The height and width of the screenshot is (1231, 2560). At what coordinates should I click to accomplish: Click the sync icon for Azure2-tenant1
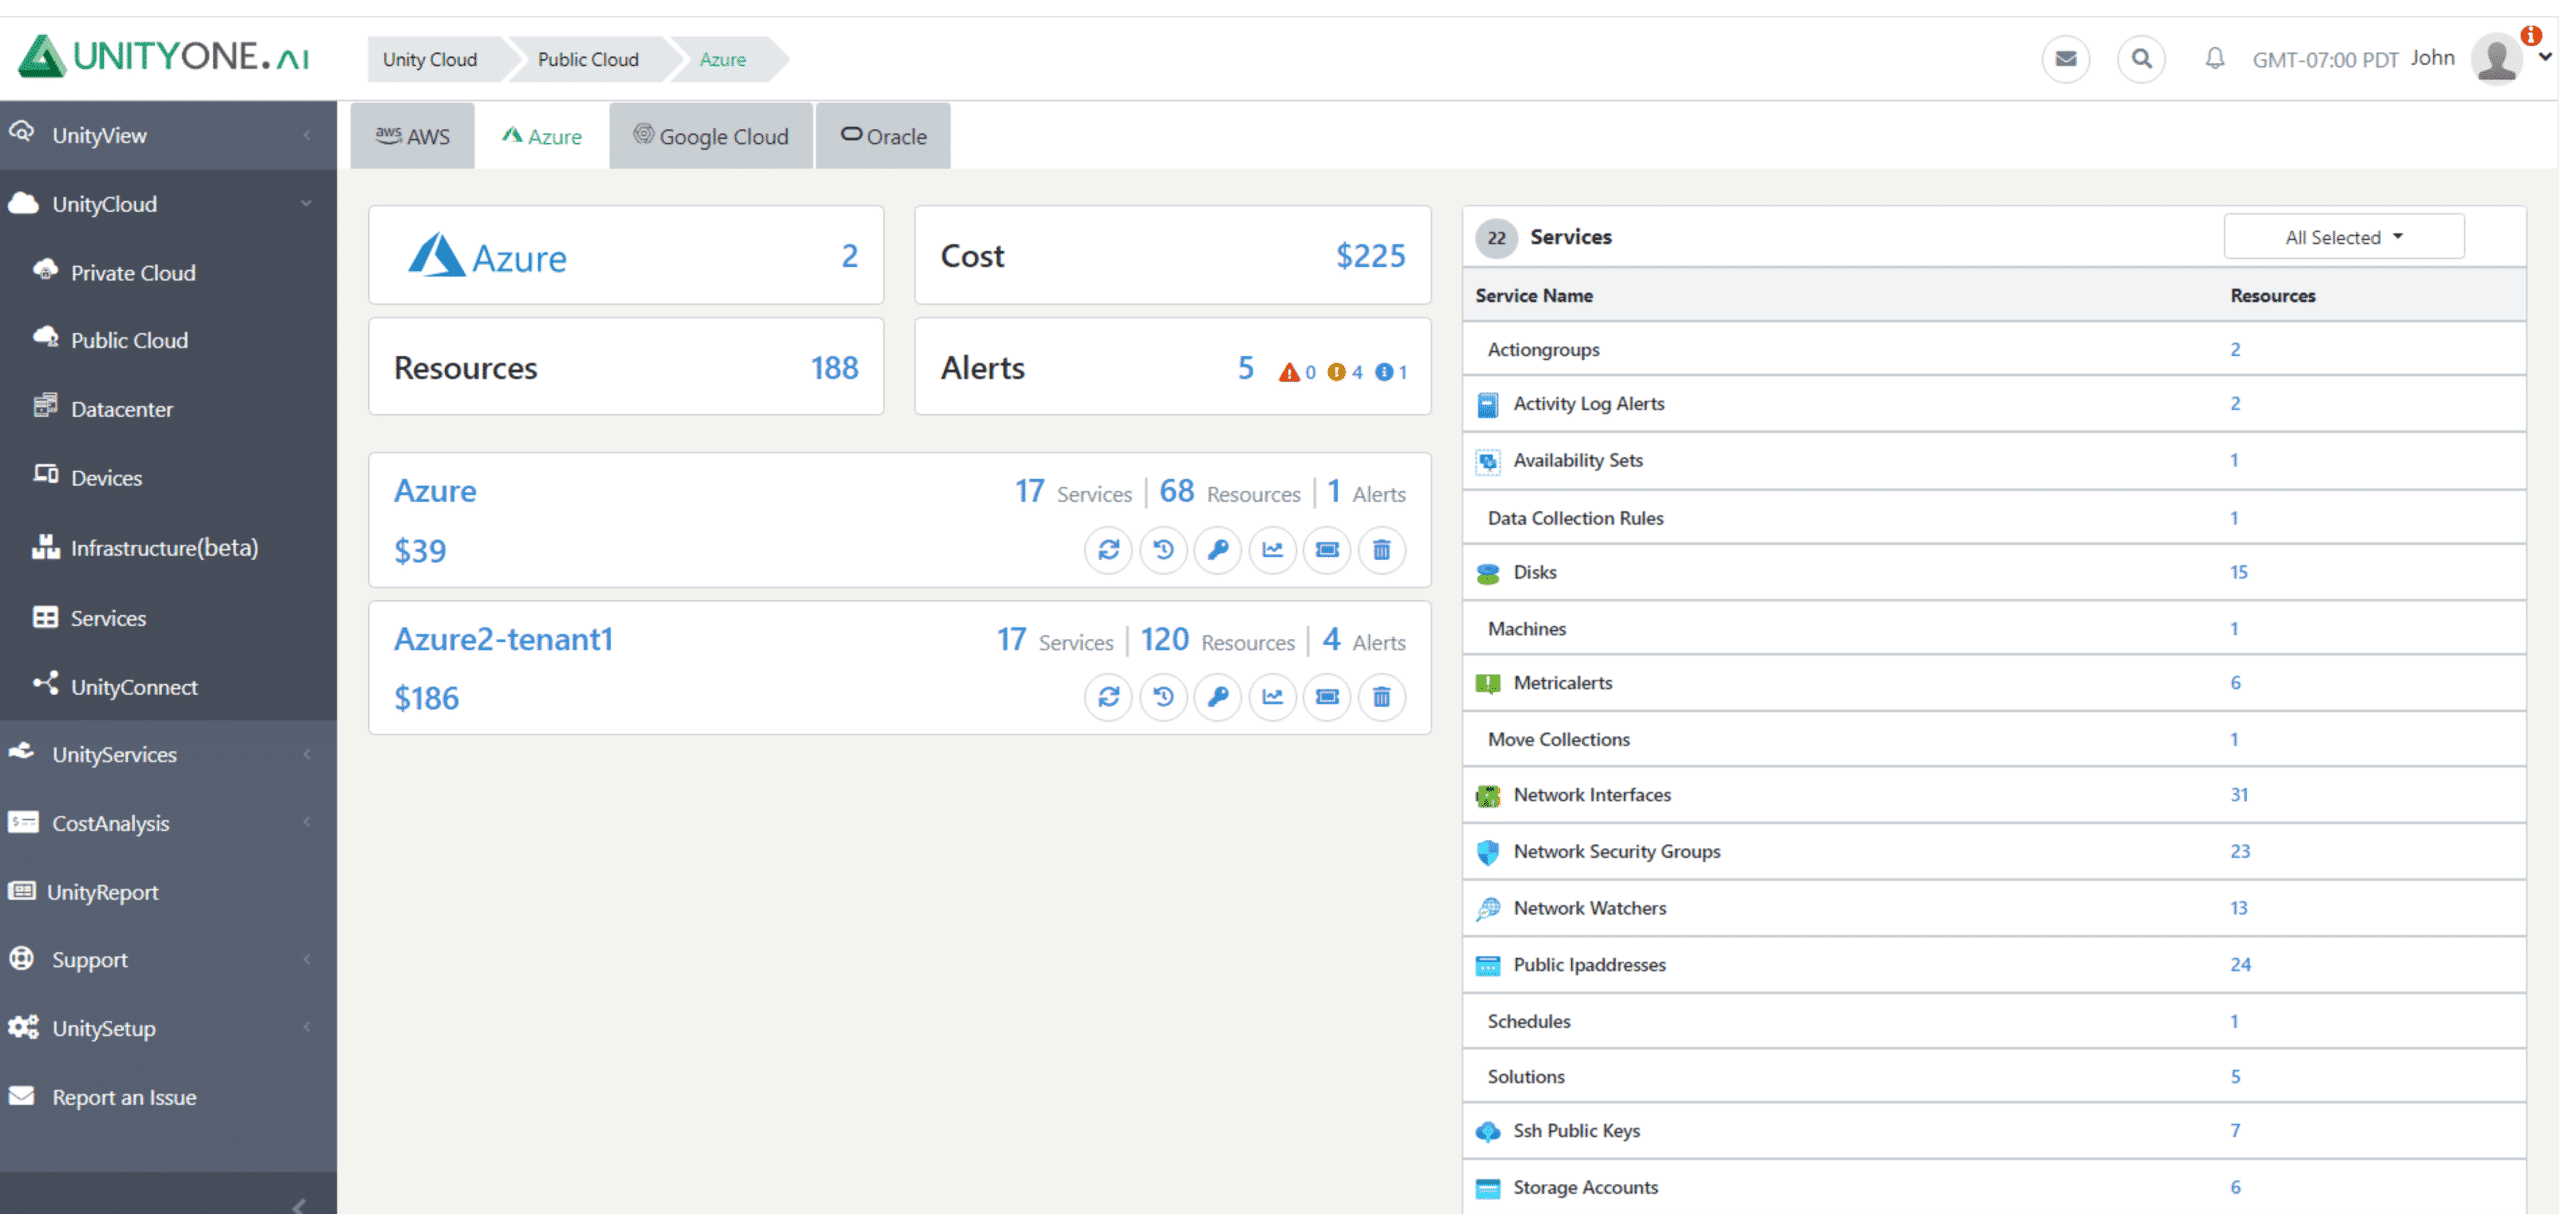1109,697
